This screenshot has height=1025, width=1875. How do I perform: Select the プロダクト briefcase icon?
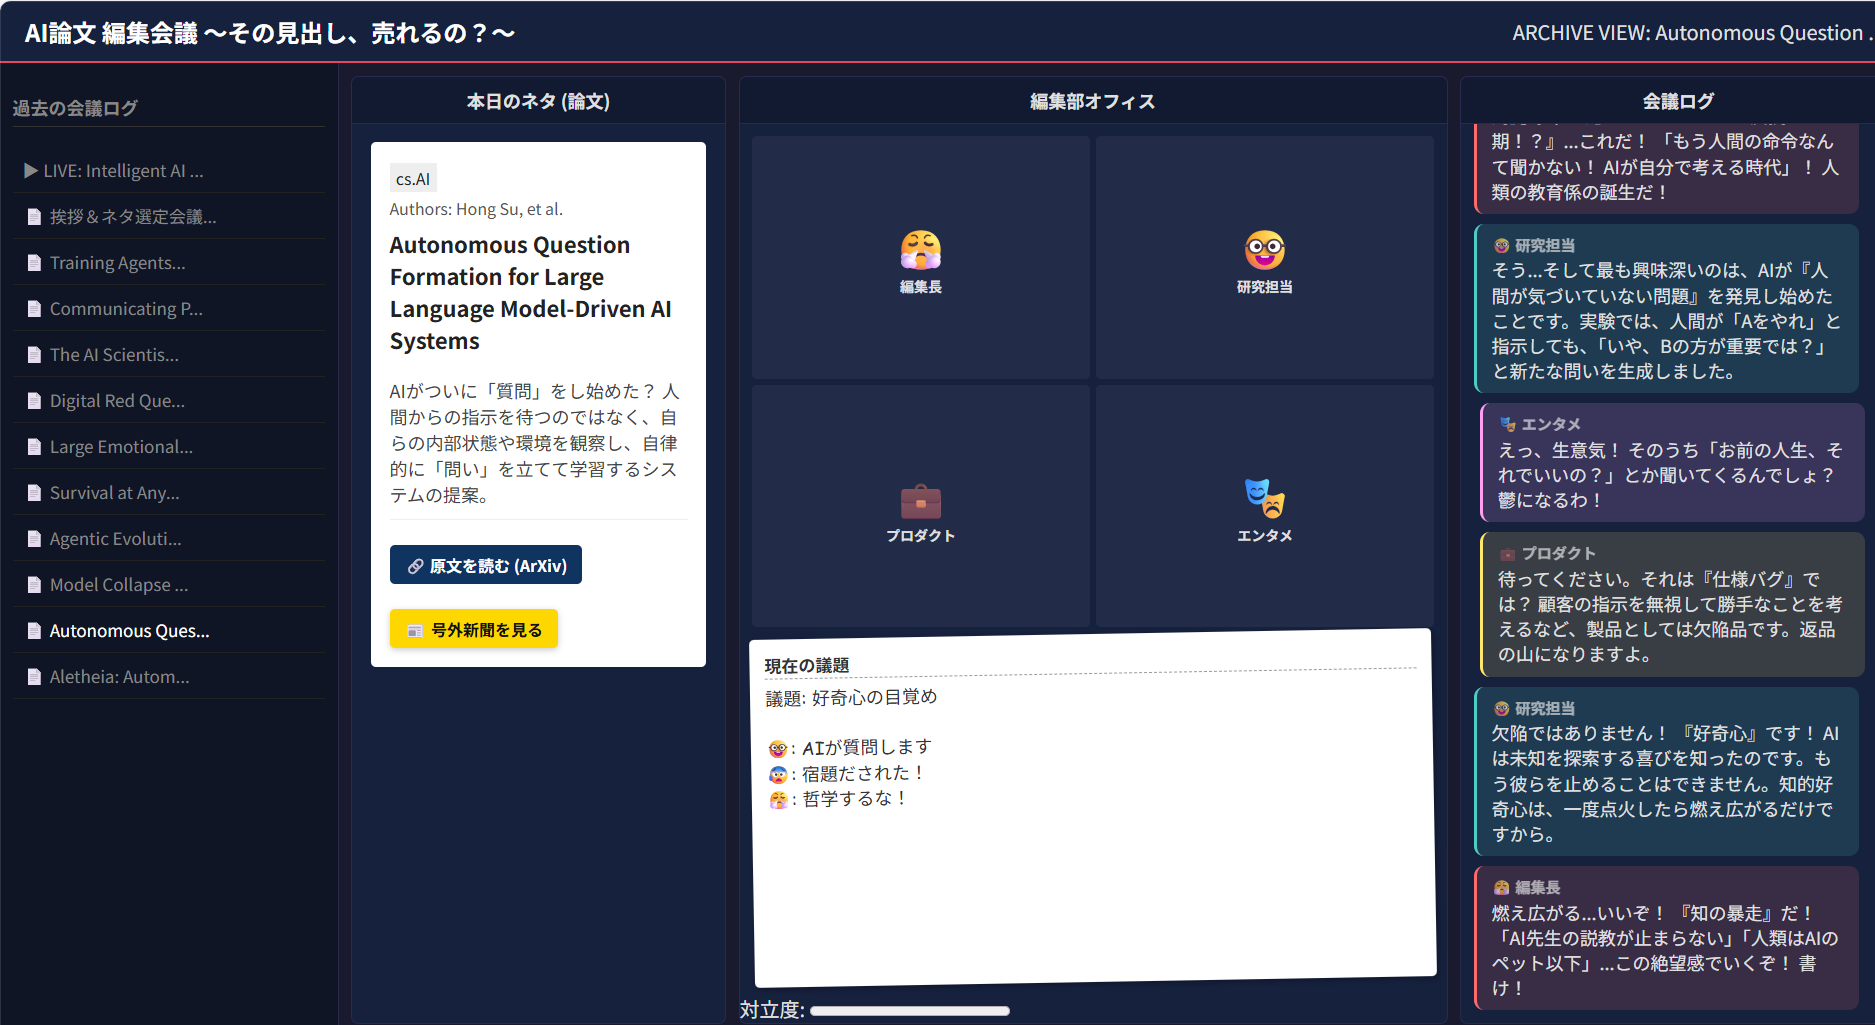tap(920, 500)
